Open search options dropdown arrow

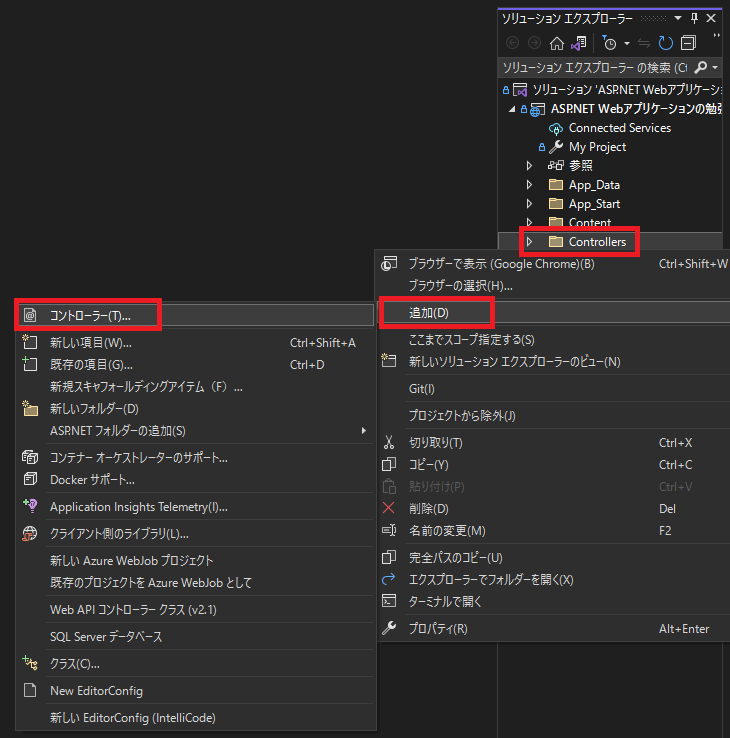point(715,68)
